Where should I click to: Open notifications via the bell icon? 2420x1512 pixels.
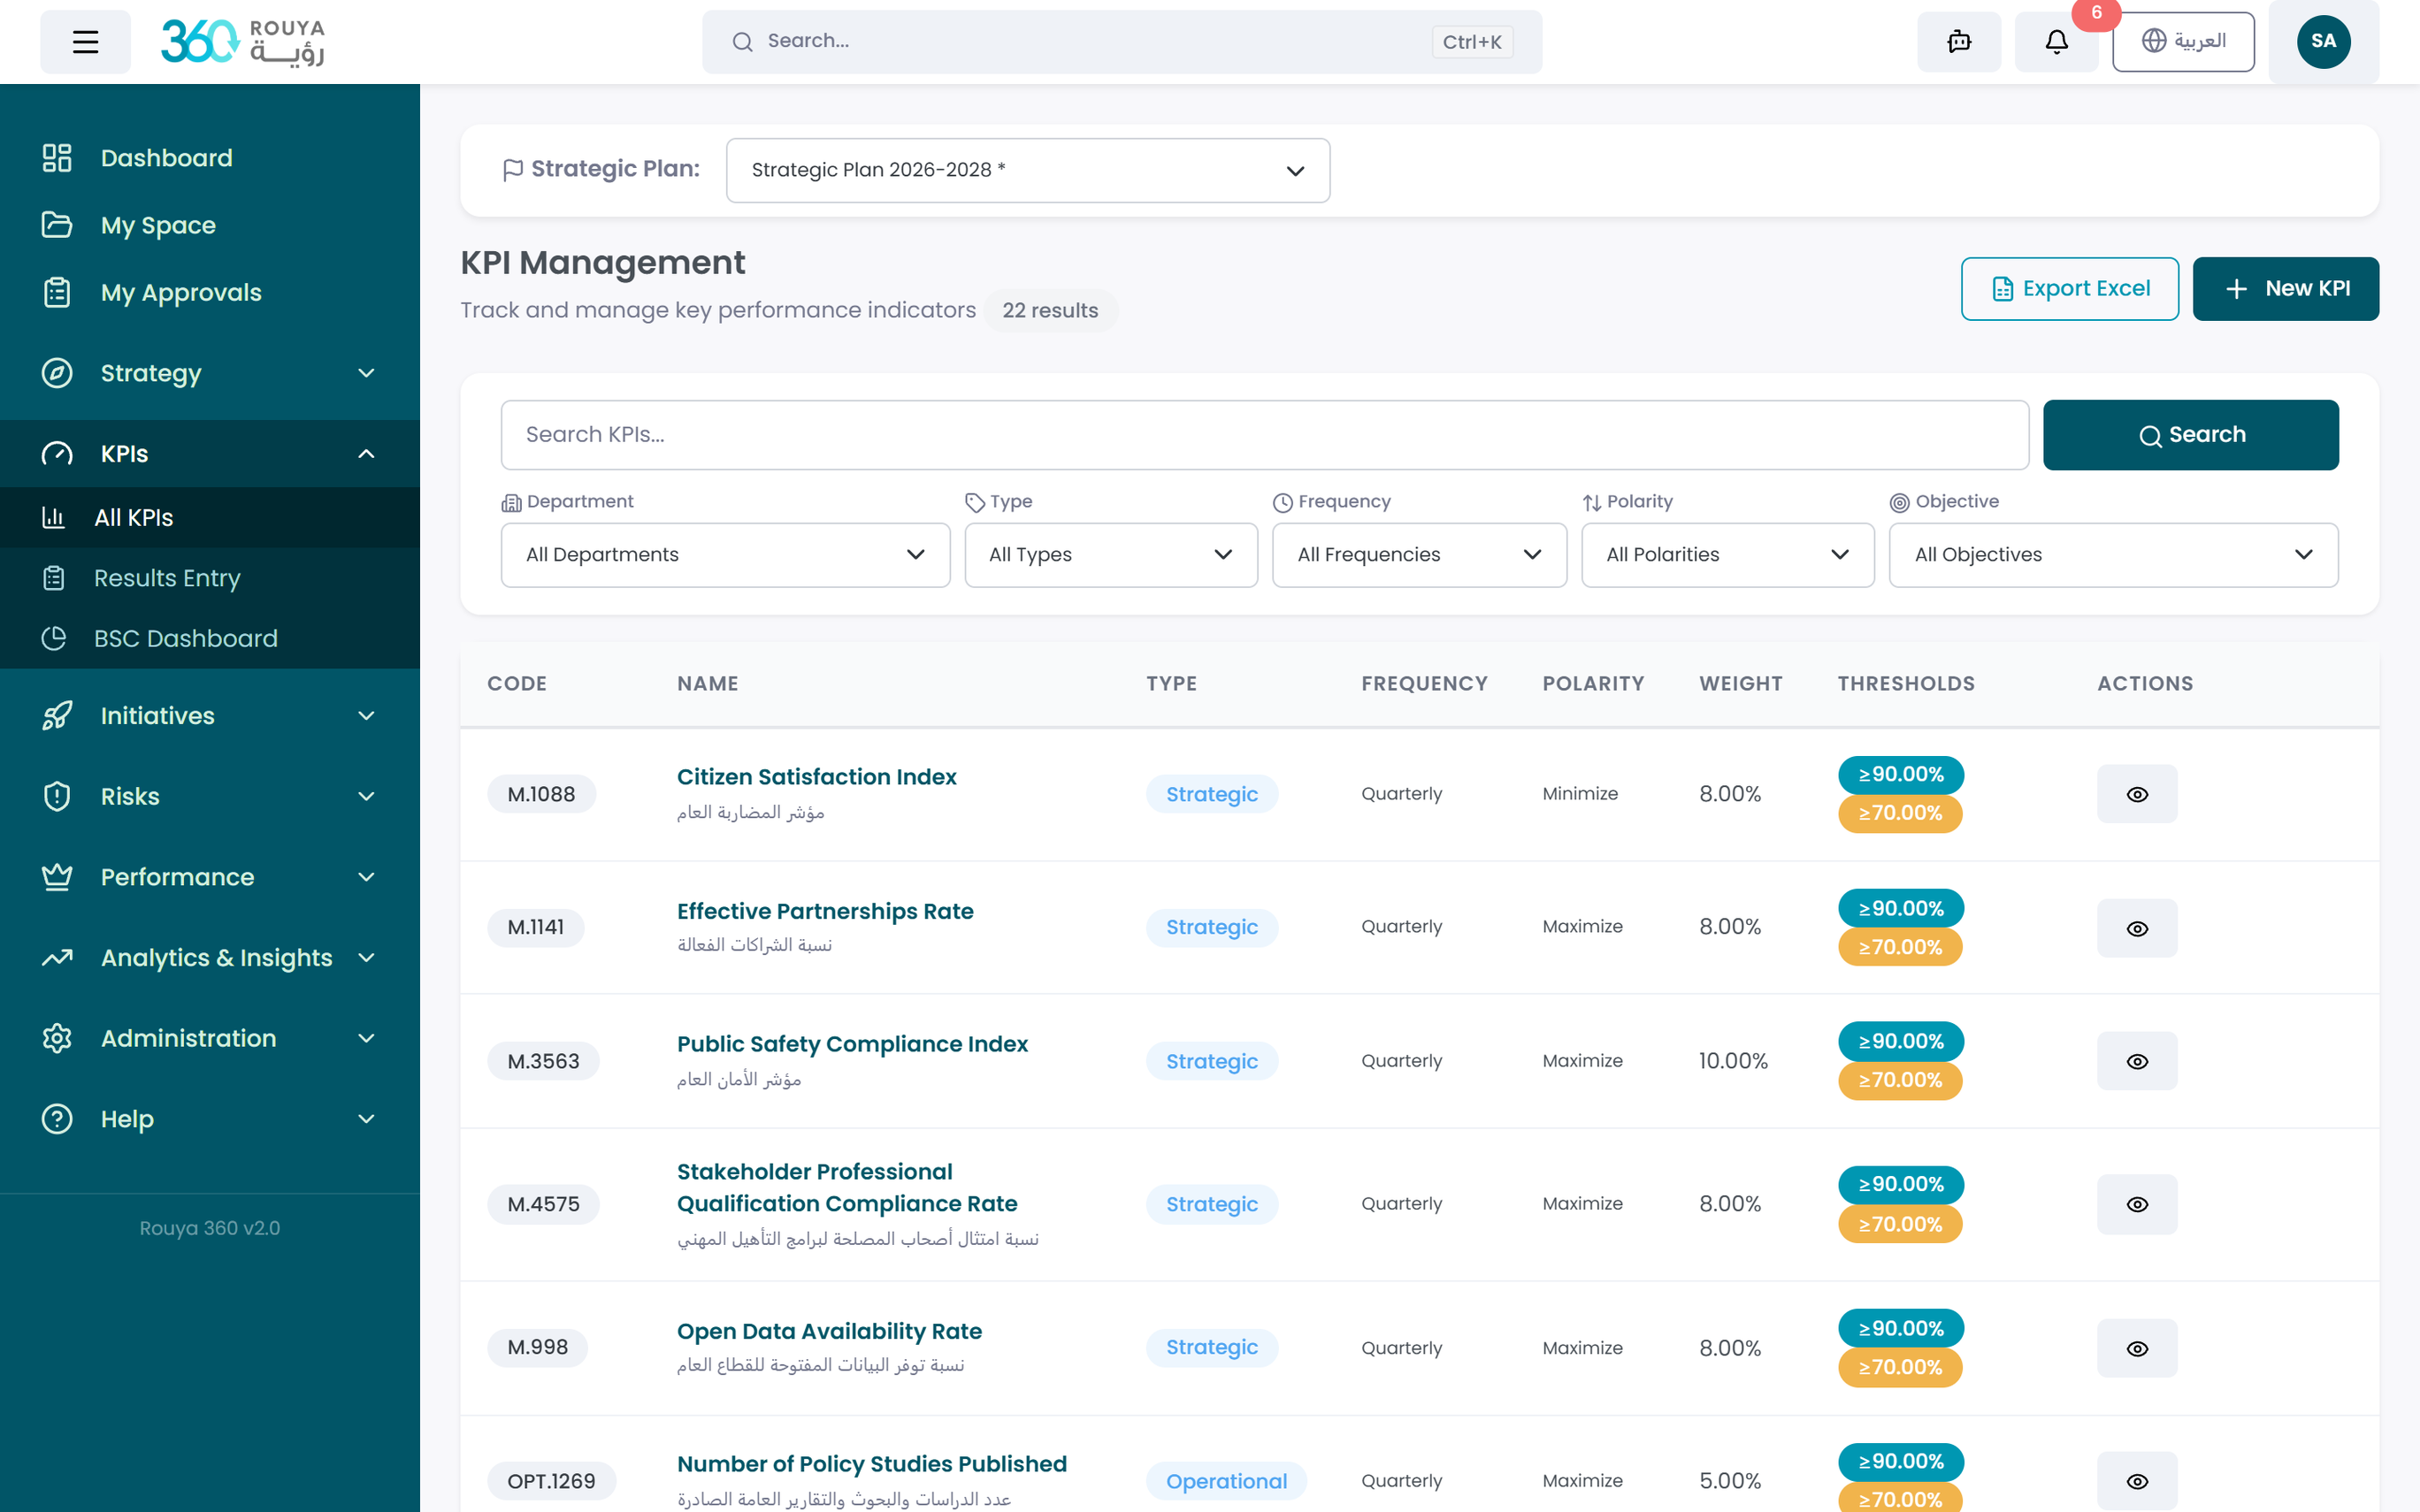click(x=2056, y=42)
